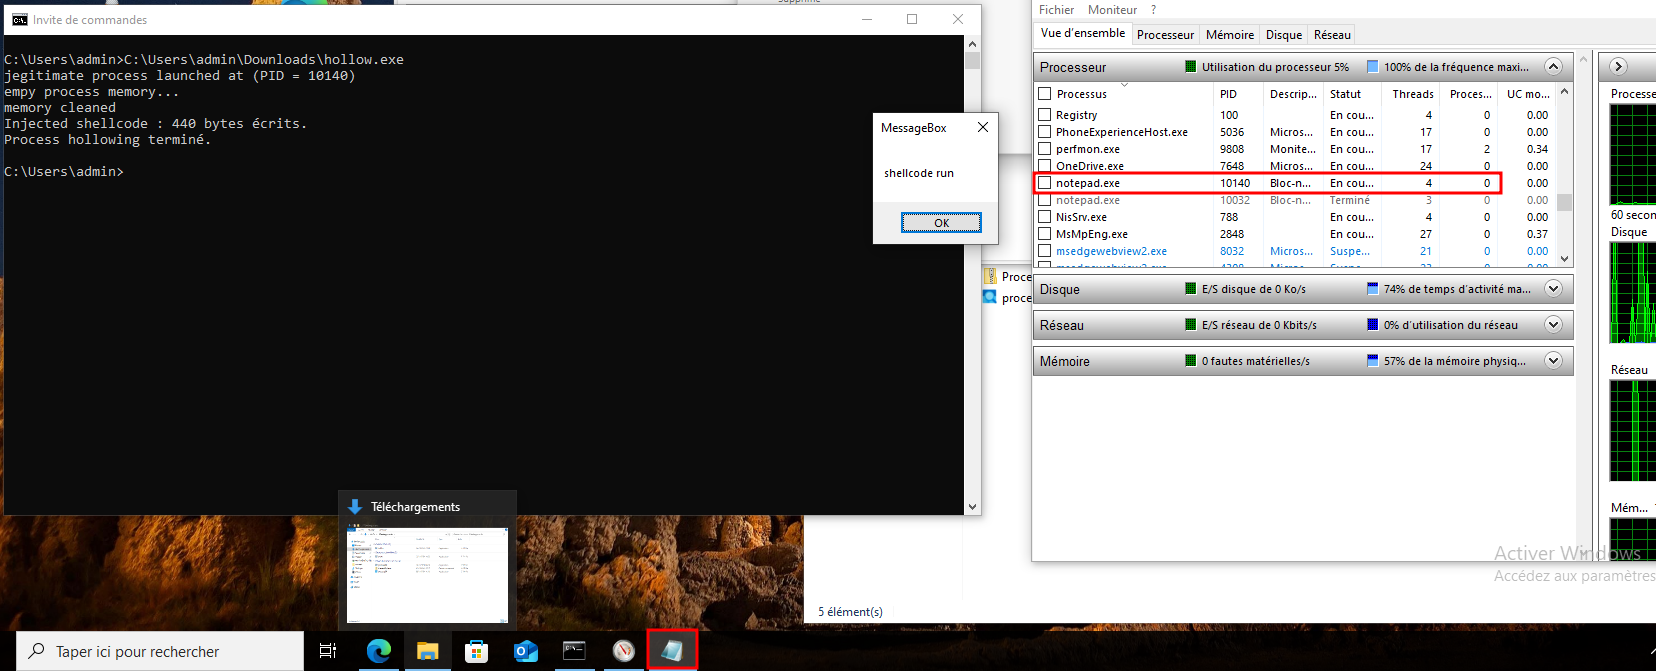Open Task View on the taskbar

(x=328, y=651)
